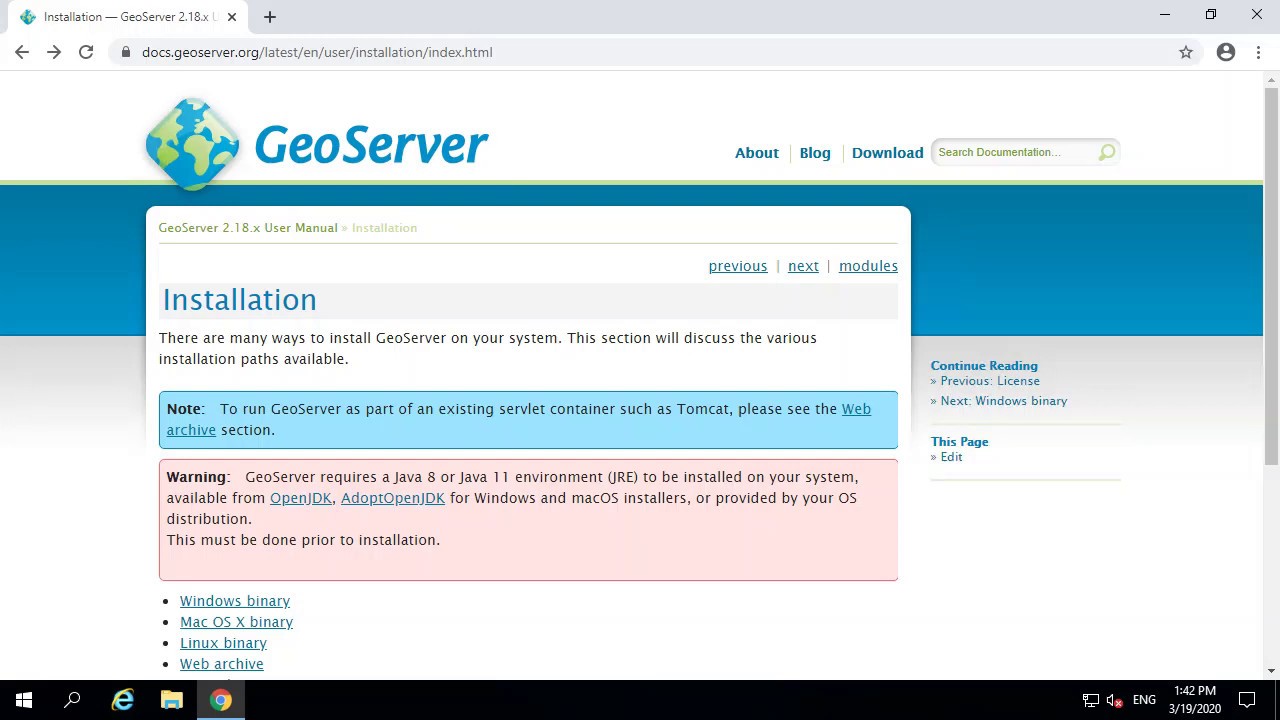Click sidebar Previous: License link

[x=989, y=381]
